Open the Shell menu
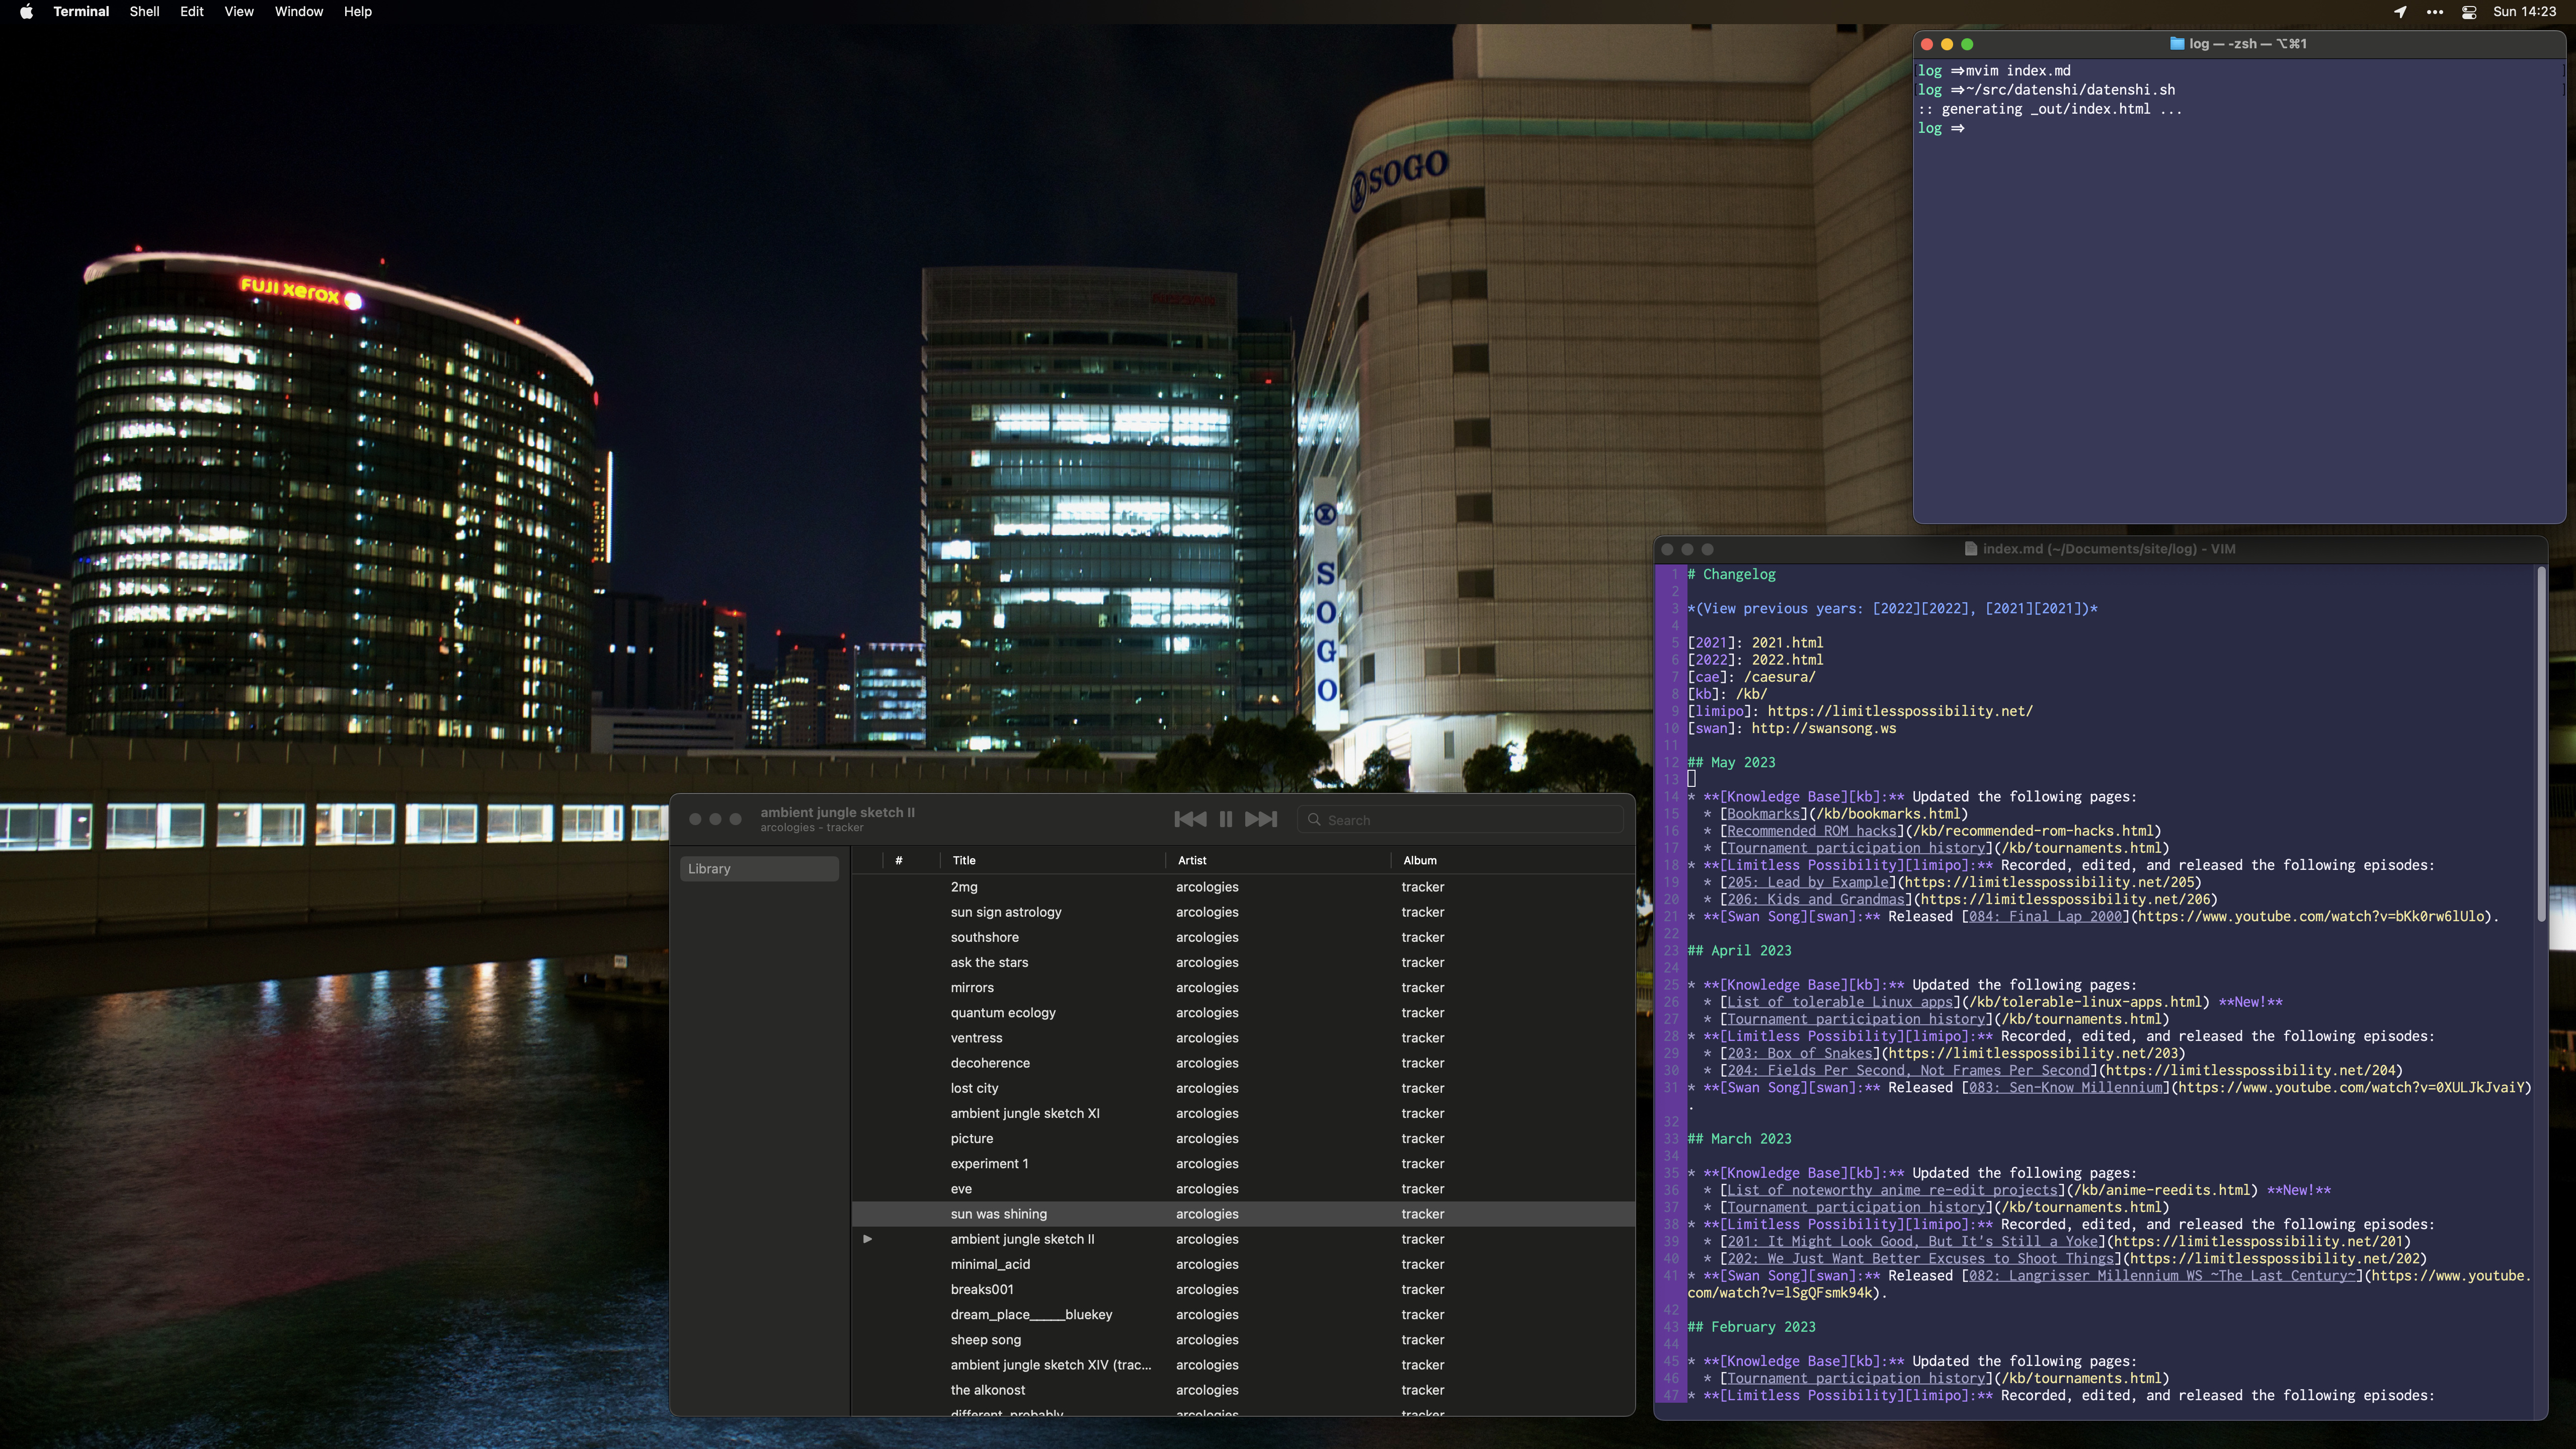This screenshot has width=2576, height=1449. click(x=144, y=12)
